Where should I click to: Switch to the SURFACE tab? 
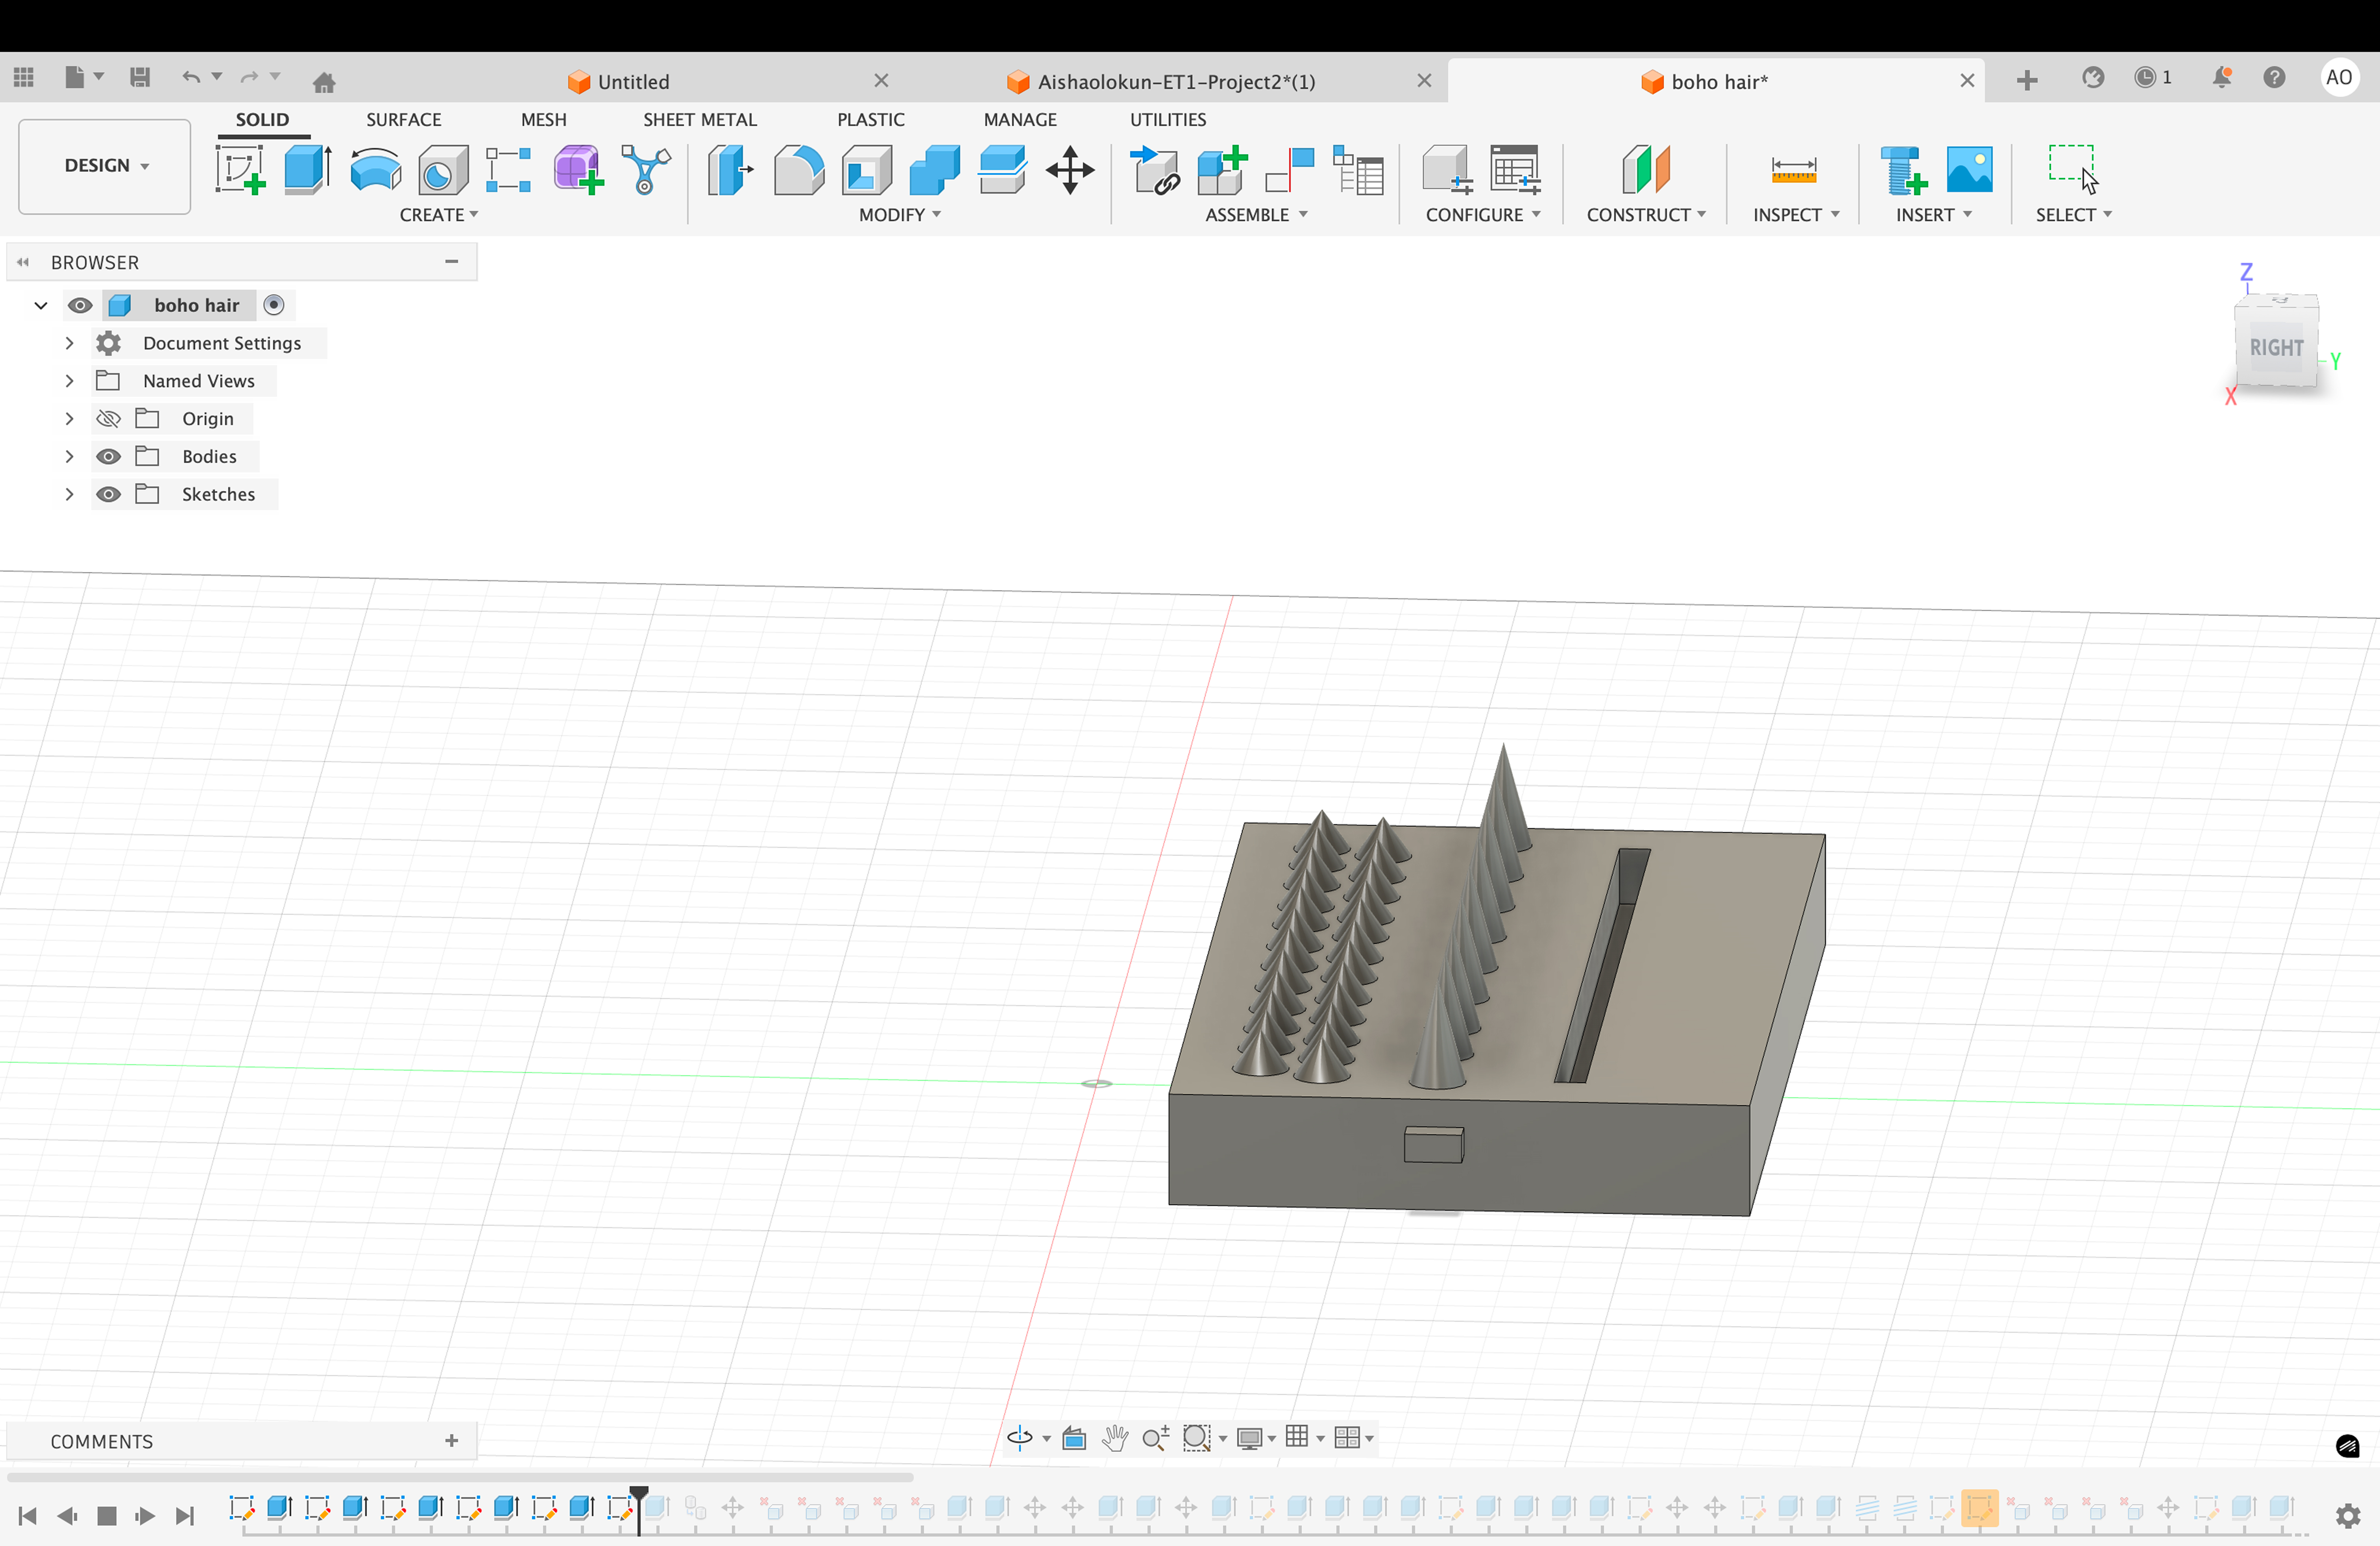click(403, 119)
